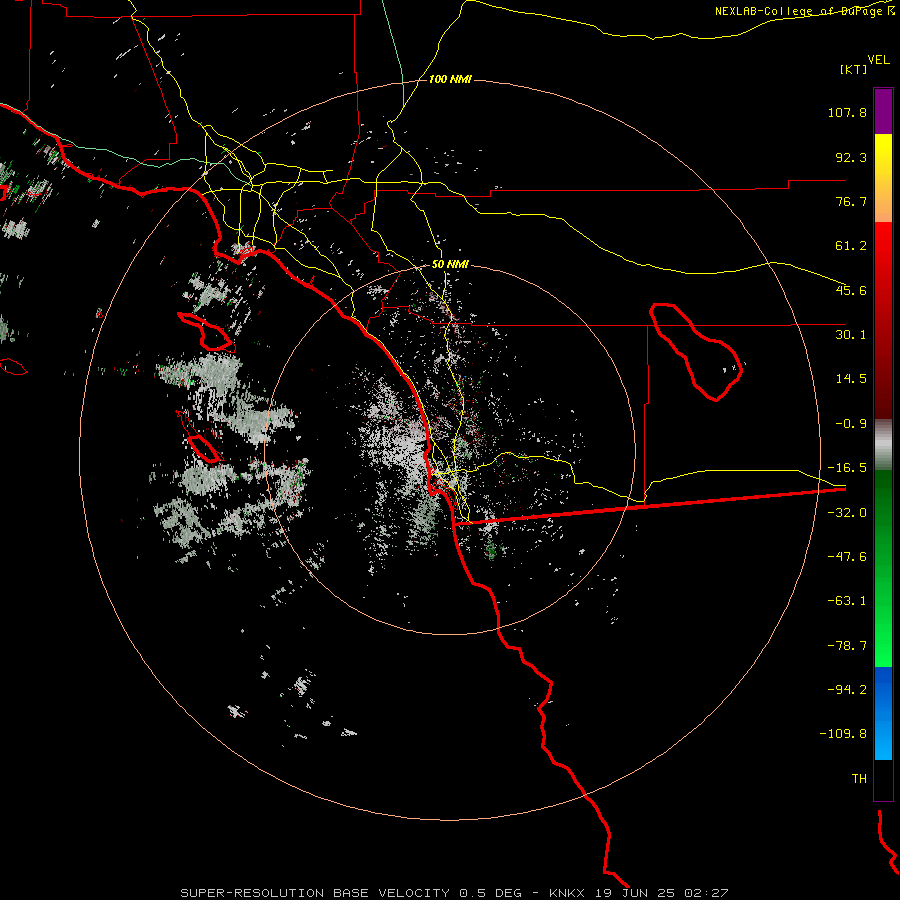Click the -16.5 scale value
900x900 pixels.
[847, 468]
